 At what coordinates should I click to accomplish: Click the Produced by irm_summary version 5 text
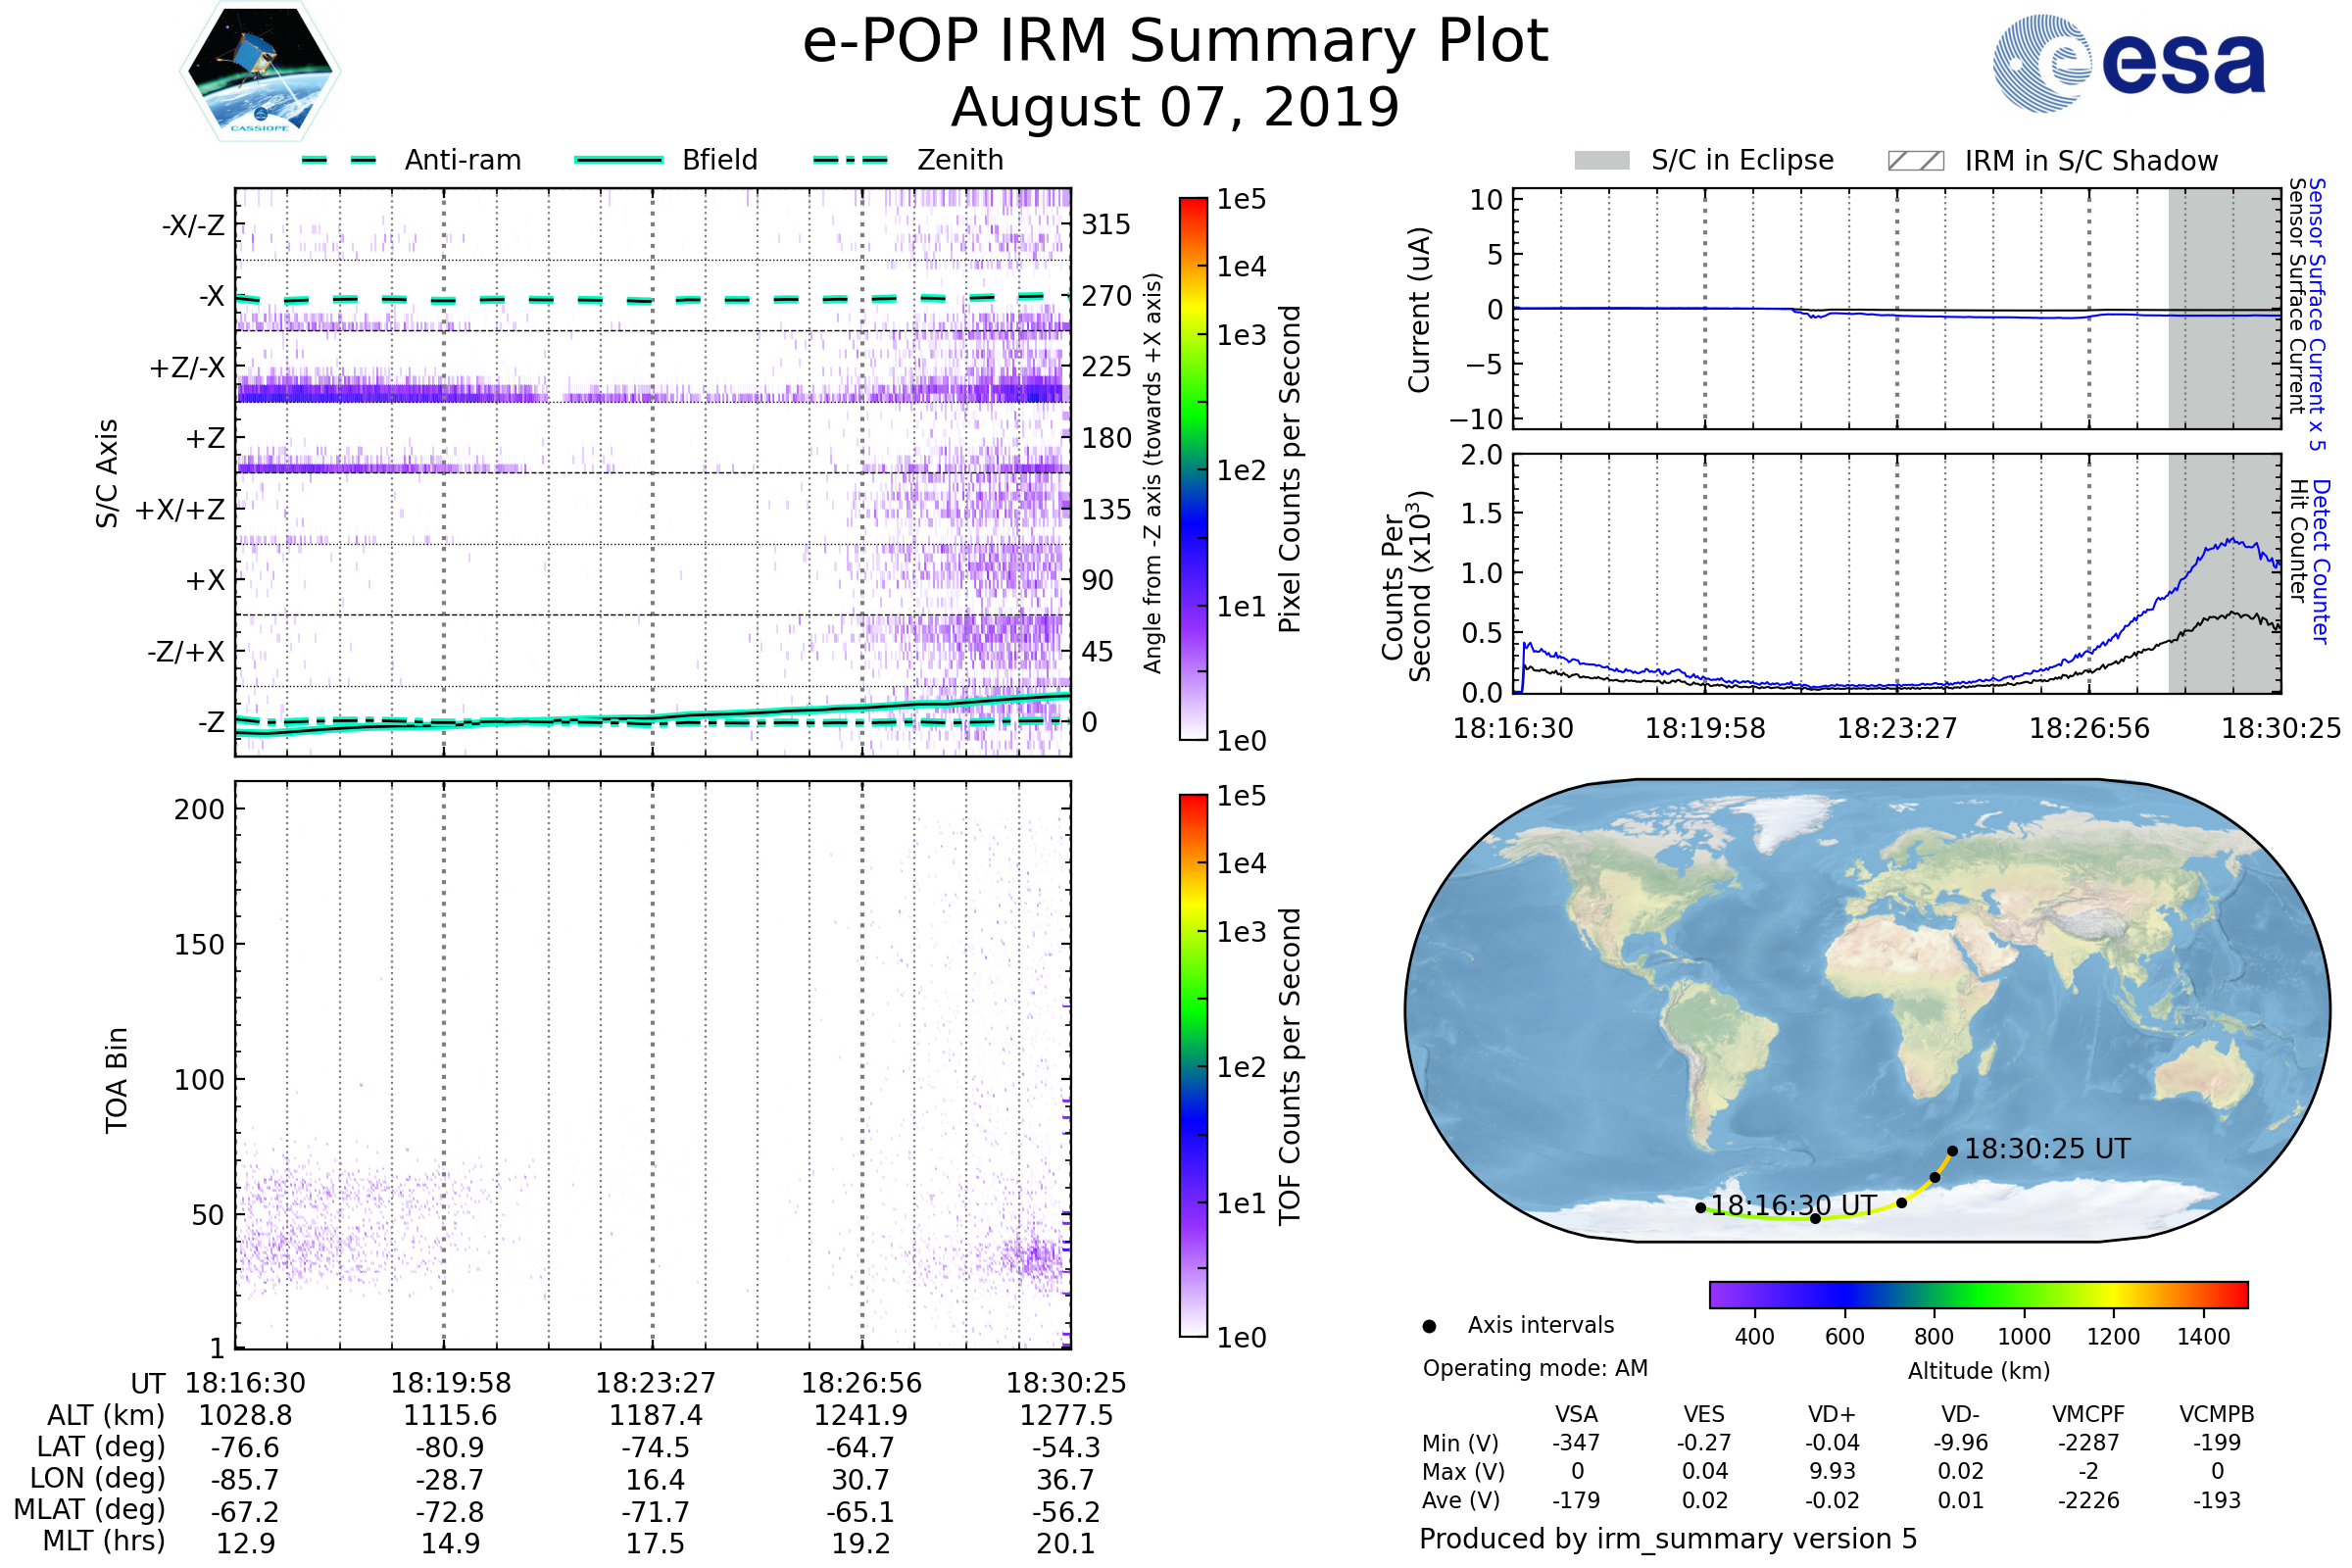1668,1539
